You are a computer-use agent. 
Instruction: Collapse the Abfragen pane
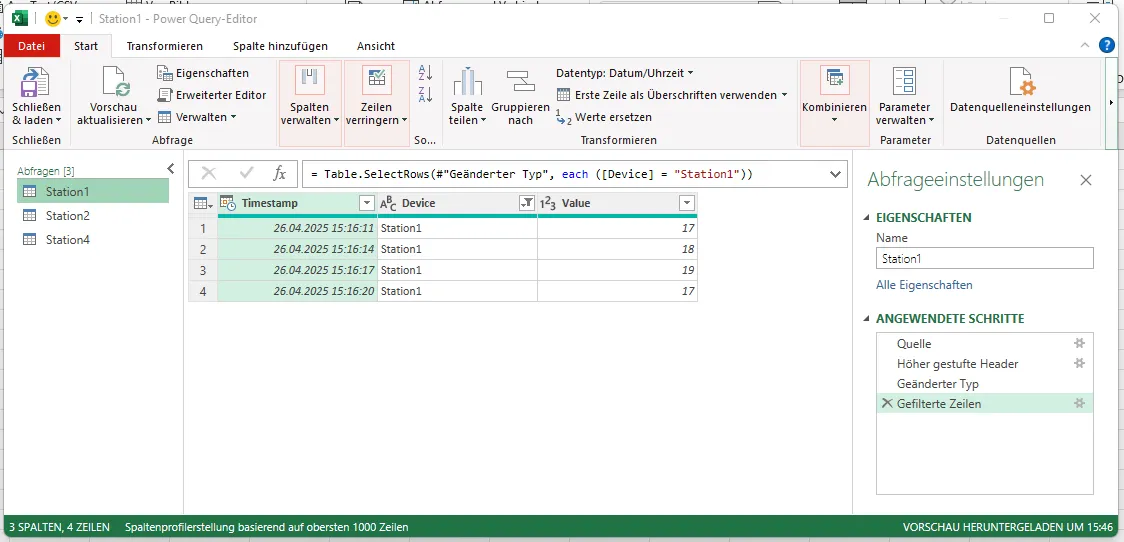click(x=170, y=169)
